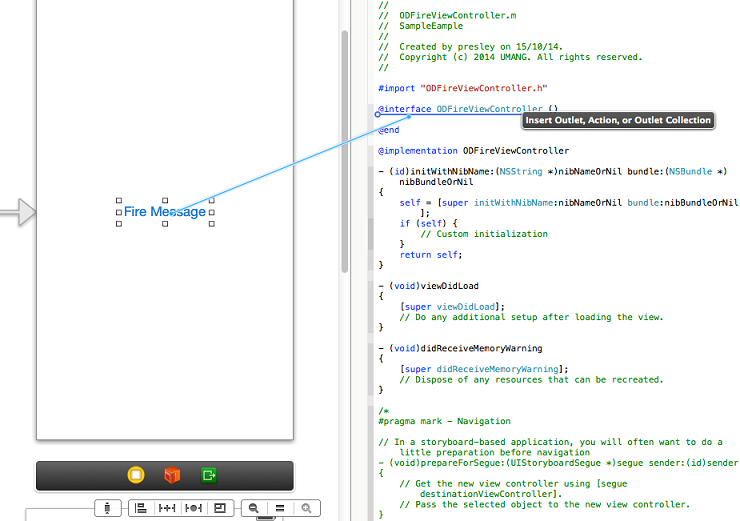Screen dimensions: 740x521
Task: Zoom out the storyboard canvas
Action: point(254,508)
